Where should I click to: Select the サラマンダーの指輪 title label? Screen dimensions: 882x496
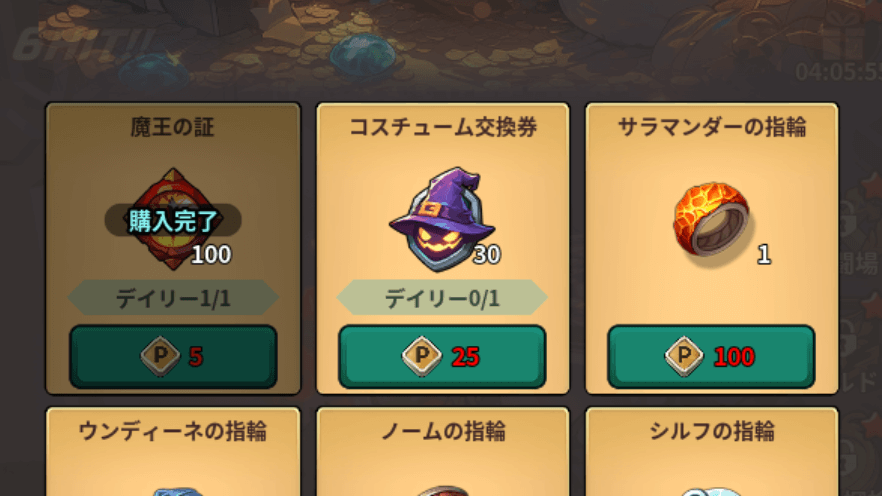[x=712, y=127]
